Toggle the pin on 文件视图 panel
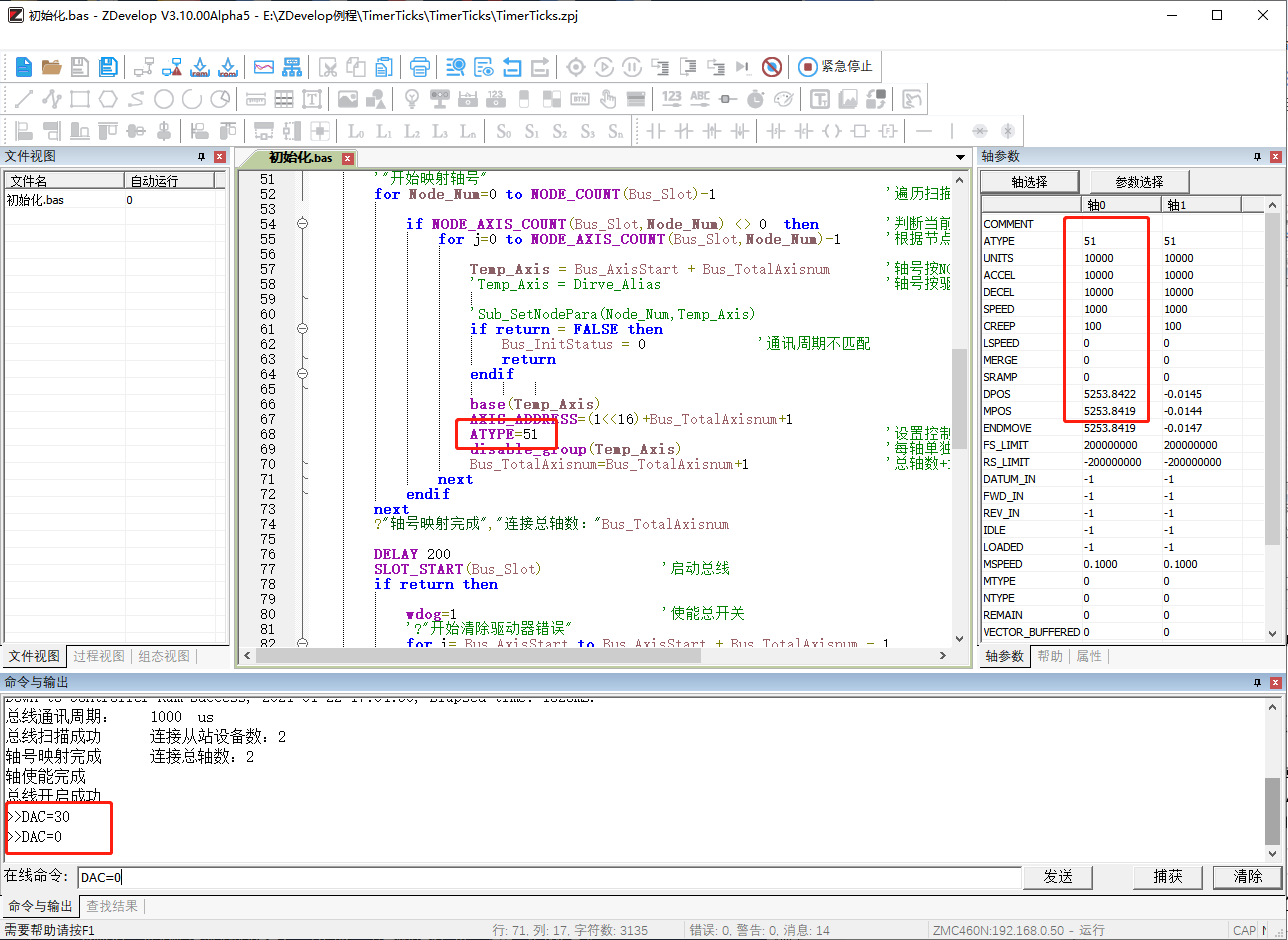Viewport: 1288px width, 940px height. point(201,157)
